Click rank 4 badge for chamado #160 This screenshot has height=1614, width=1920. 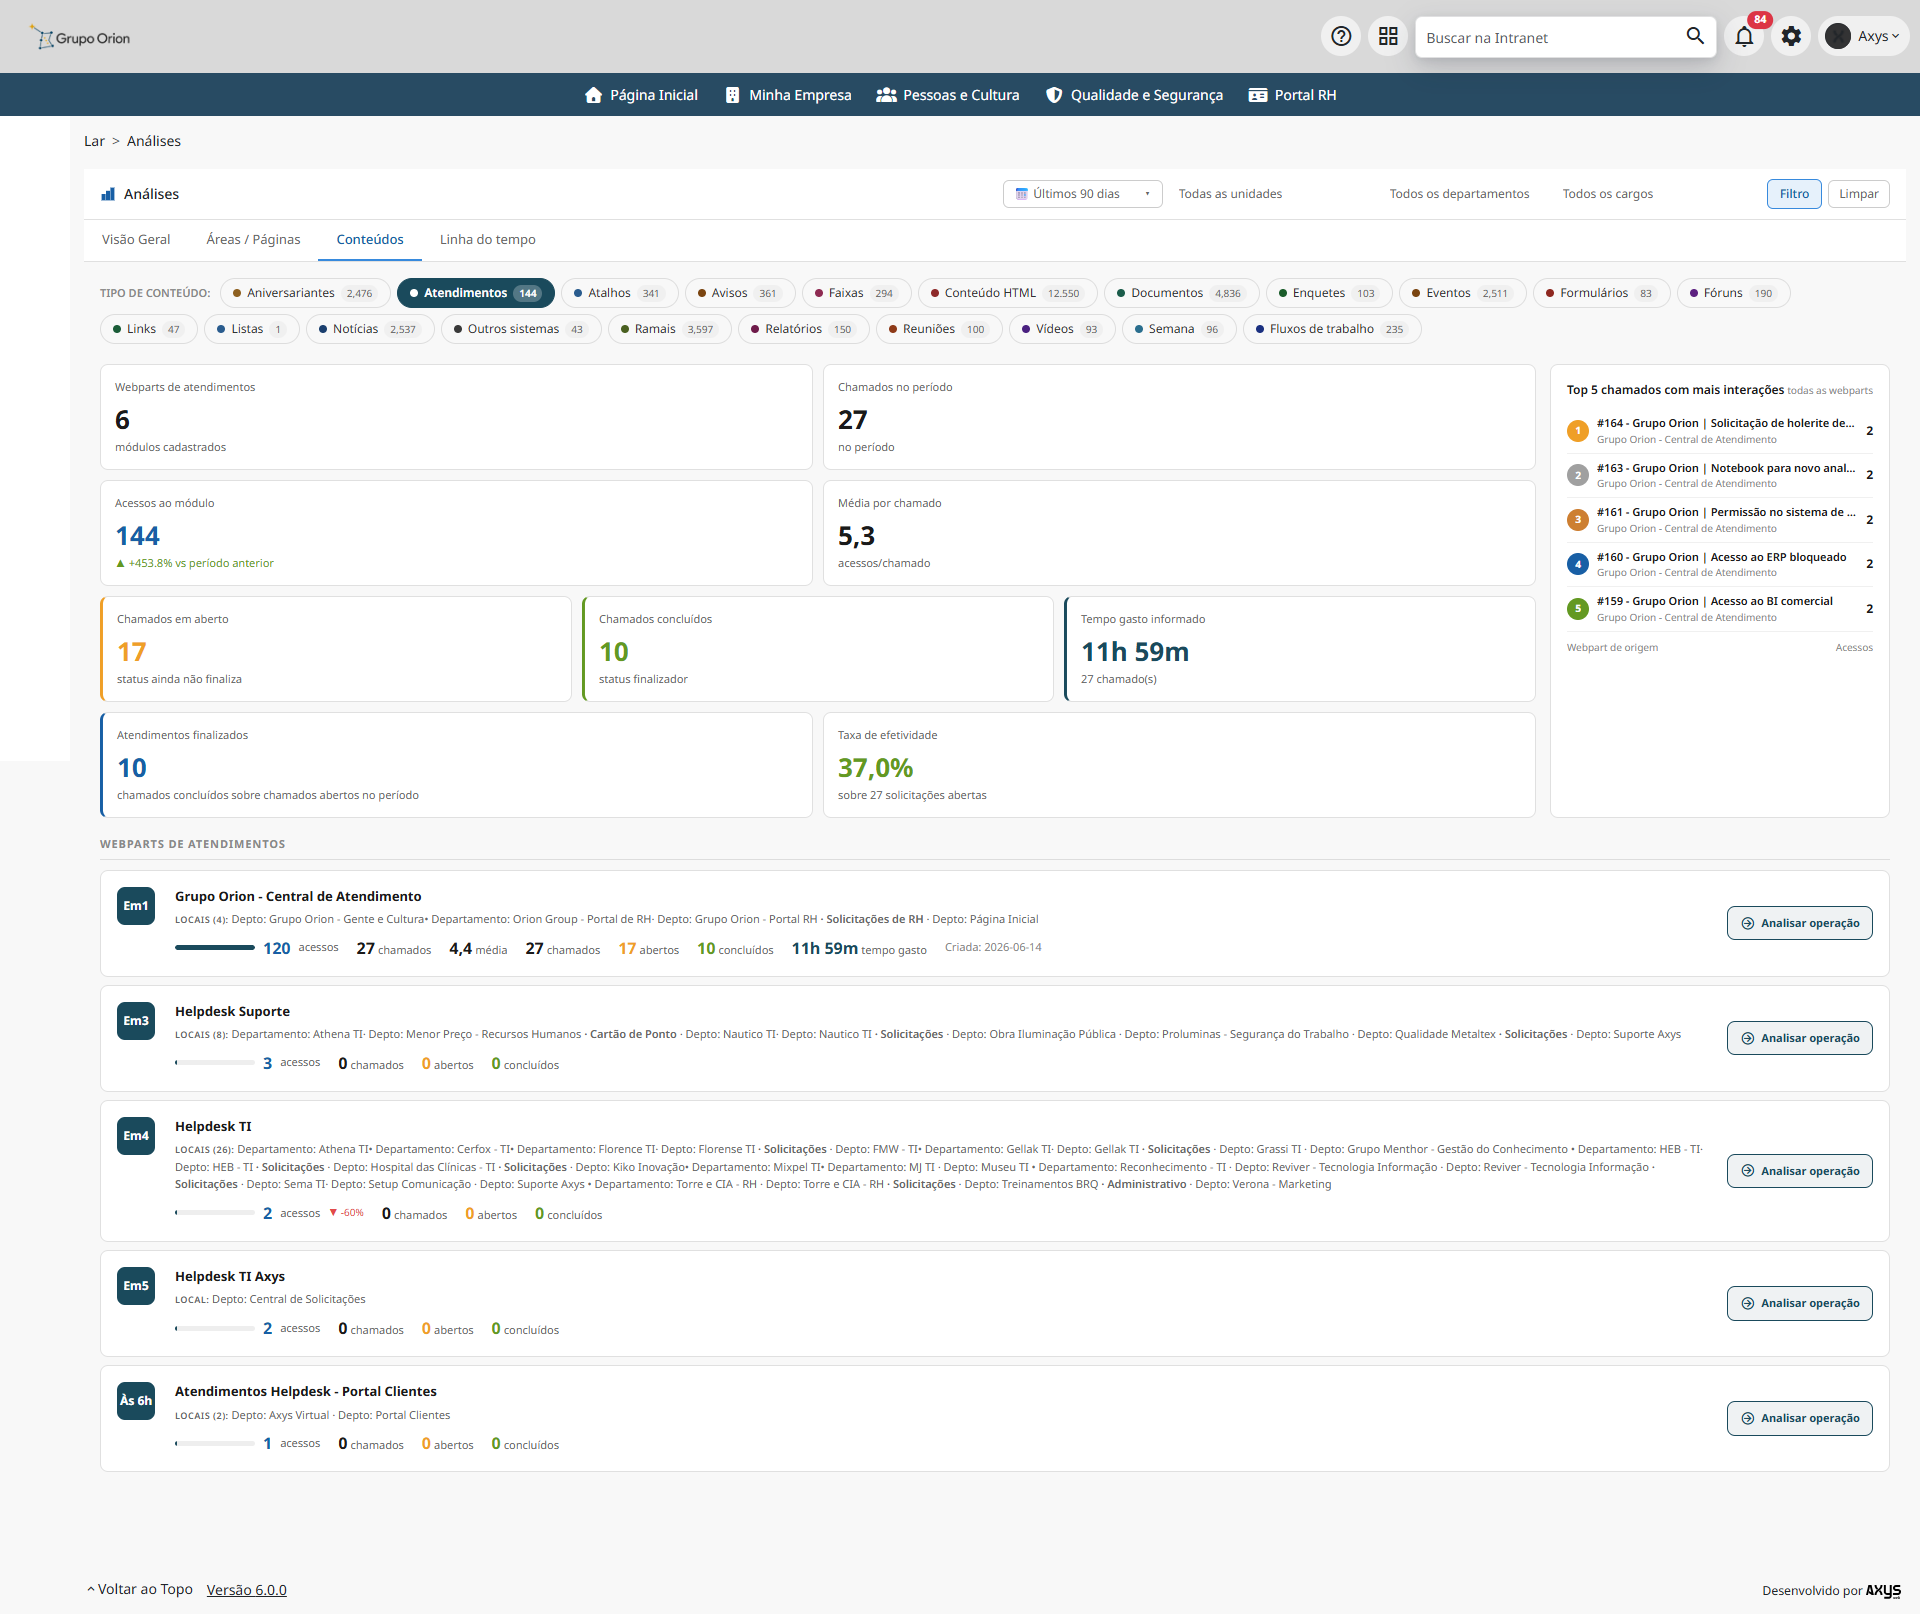(x=1578, y=564)
